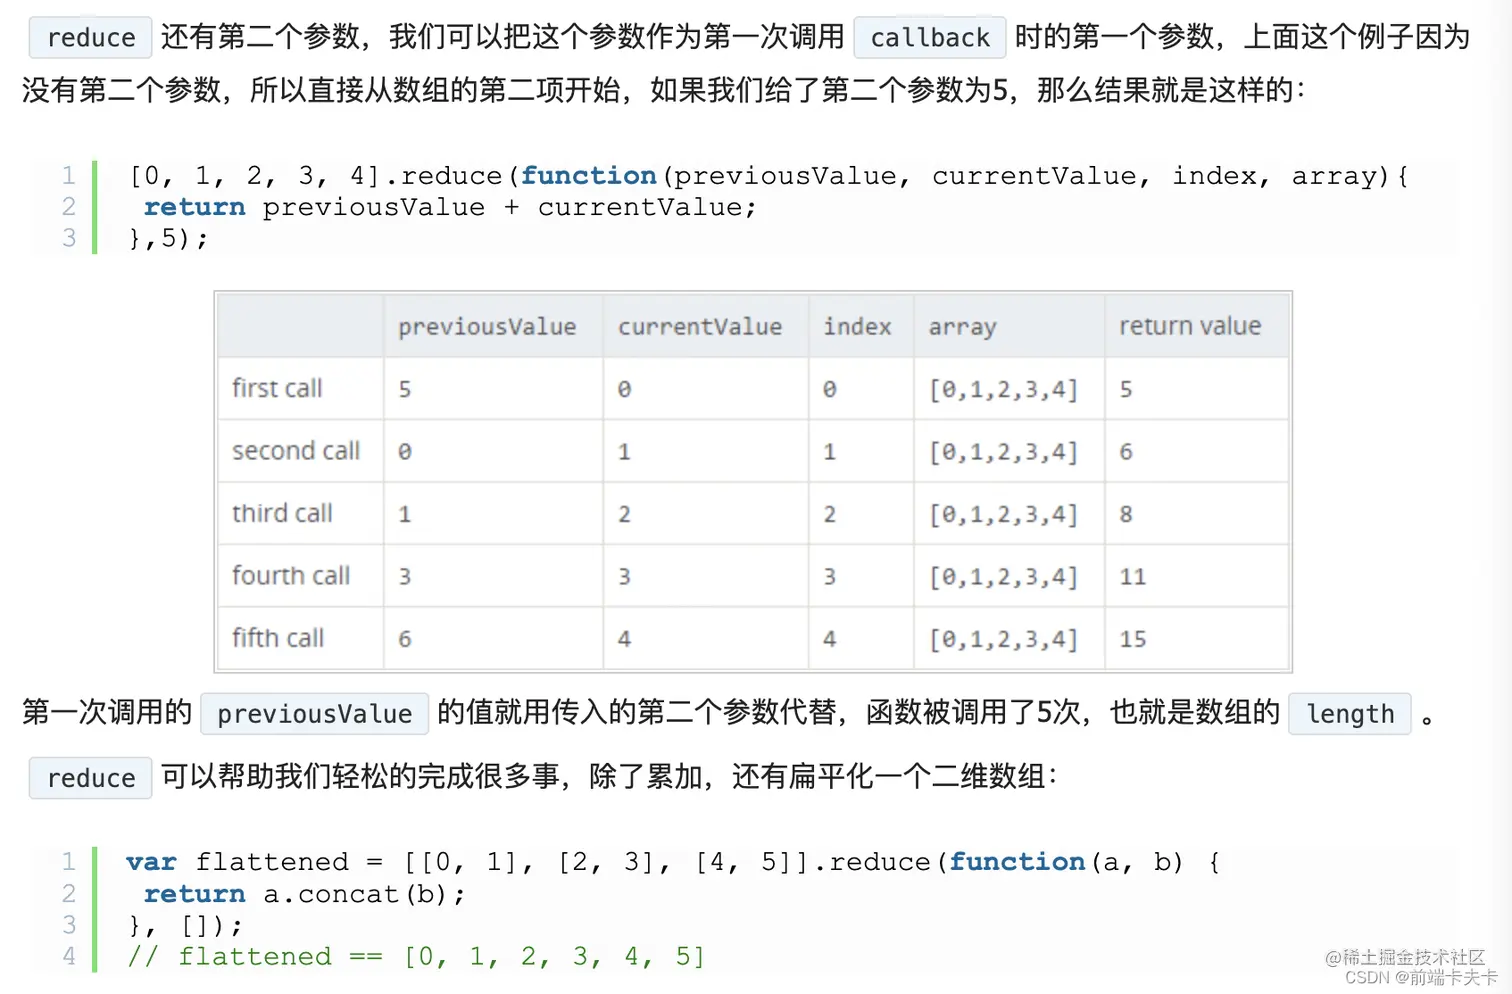
Task: Click the "array" table column header
Action: (x=962, y=328)
